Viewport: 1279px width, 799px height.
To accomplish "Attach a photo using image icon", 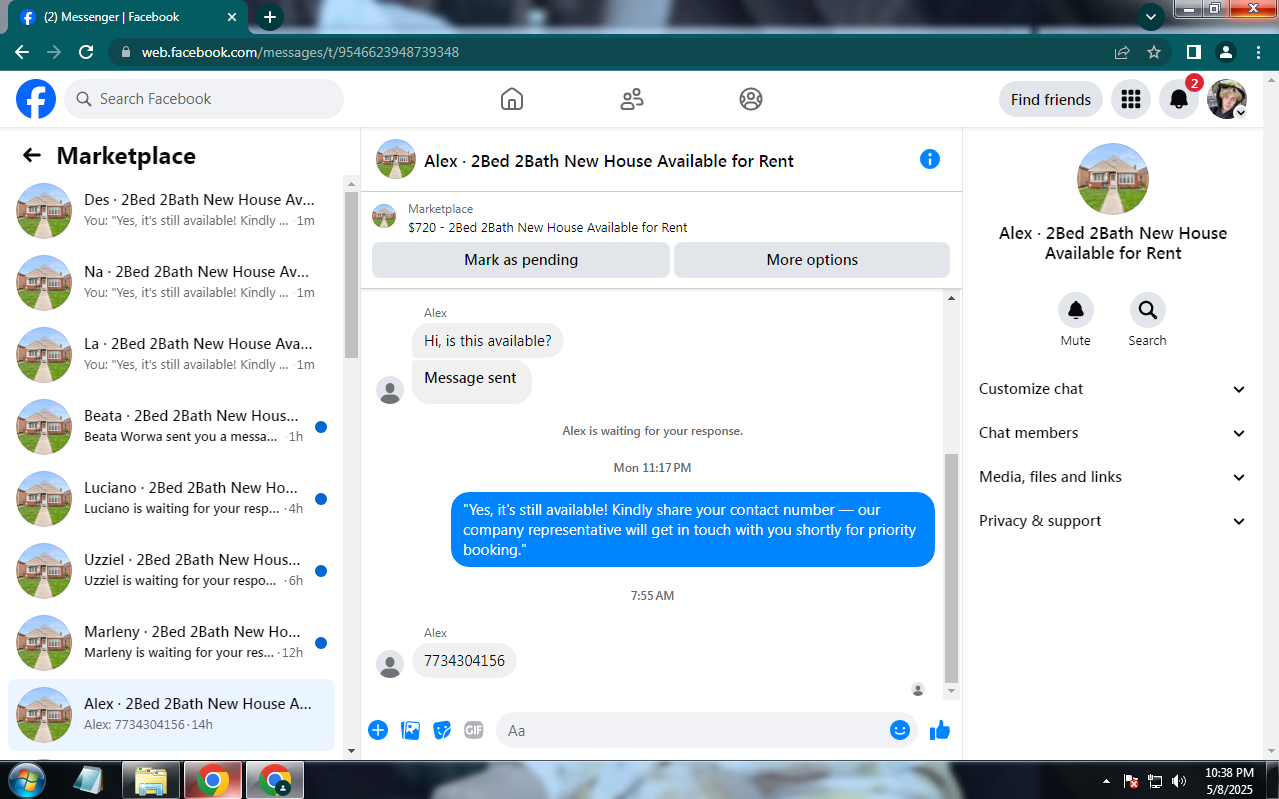I will (410, 730).
